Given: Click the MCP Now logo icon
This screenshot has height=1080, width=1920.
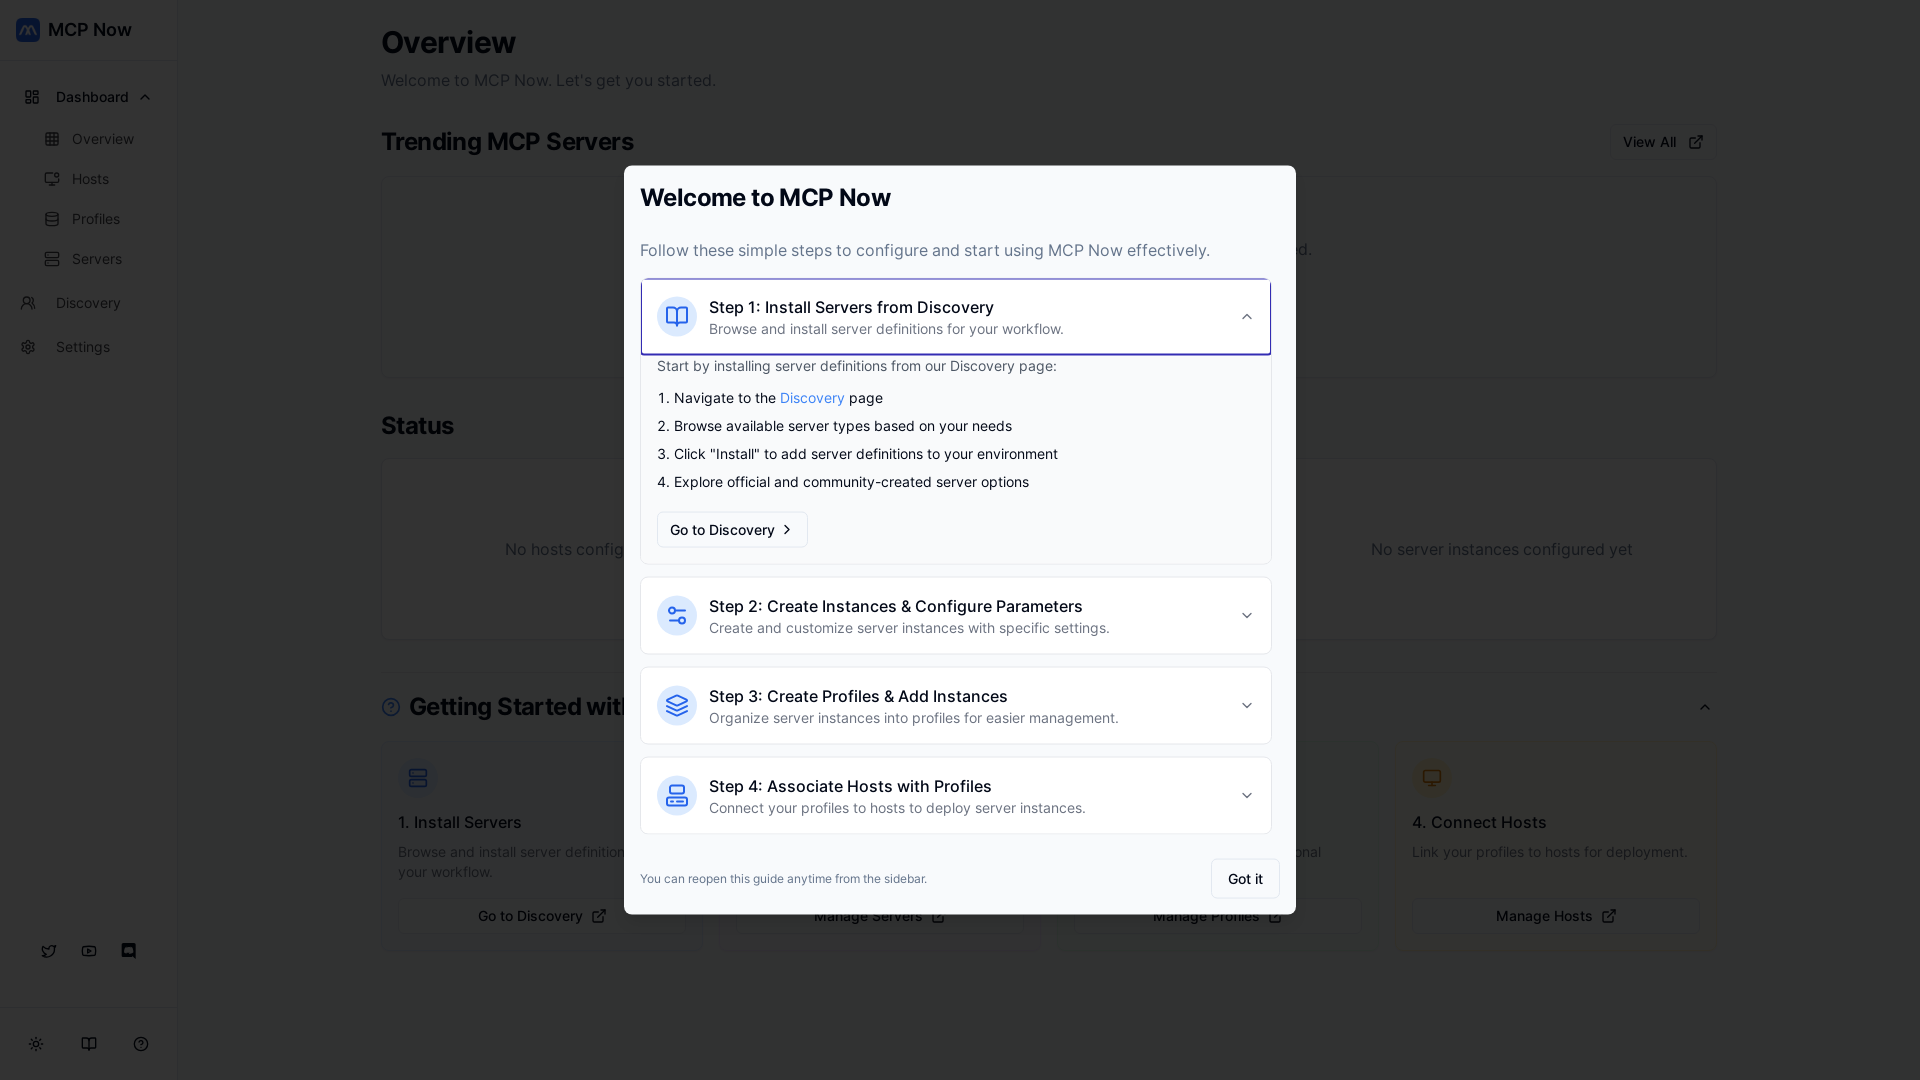Looking at the screenshot, I should coord(28,30).
